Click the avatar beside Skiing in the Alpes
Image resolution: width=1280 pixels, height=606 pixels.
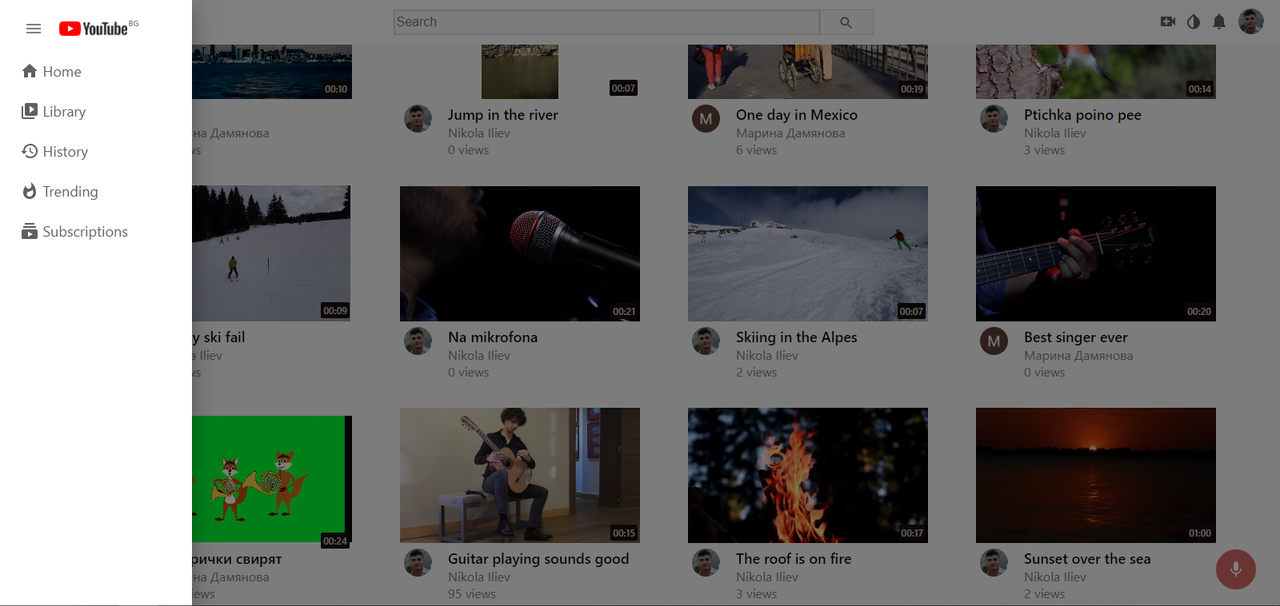coord(706,341)
